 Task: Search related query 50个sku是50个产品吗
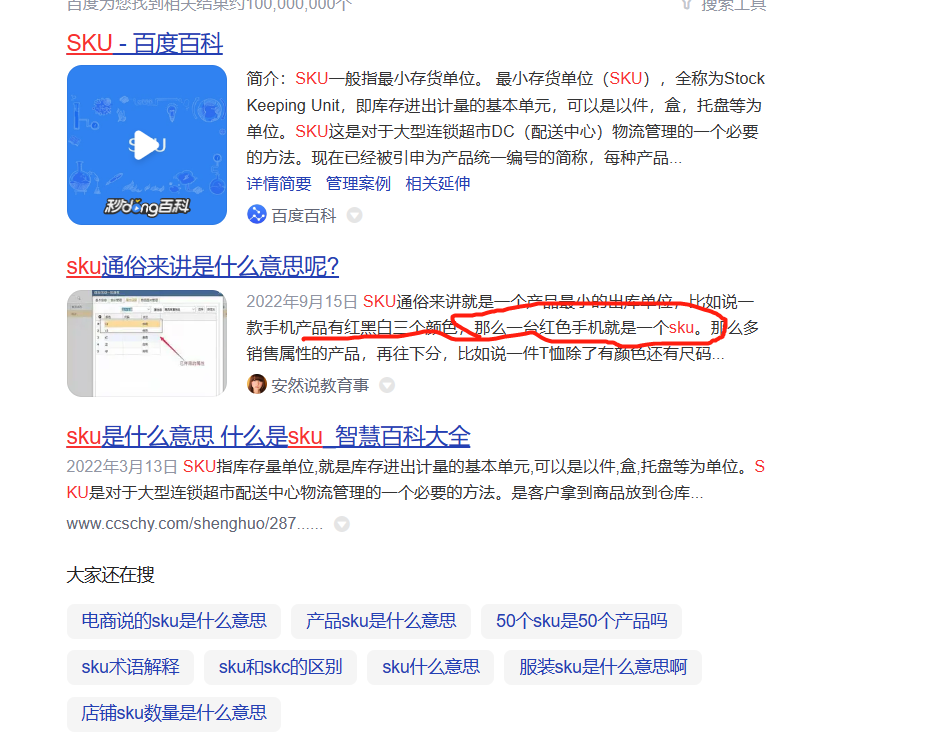click(581, 621)
